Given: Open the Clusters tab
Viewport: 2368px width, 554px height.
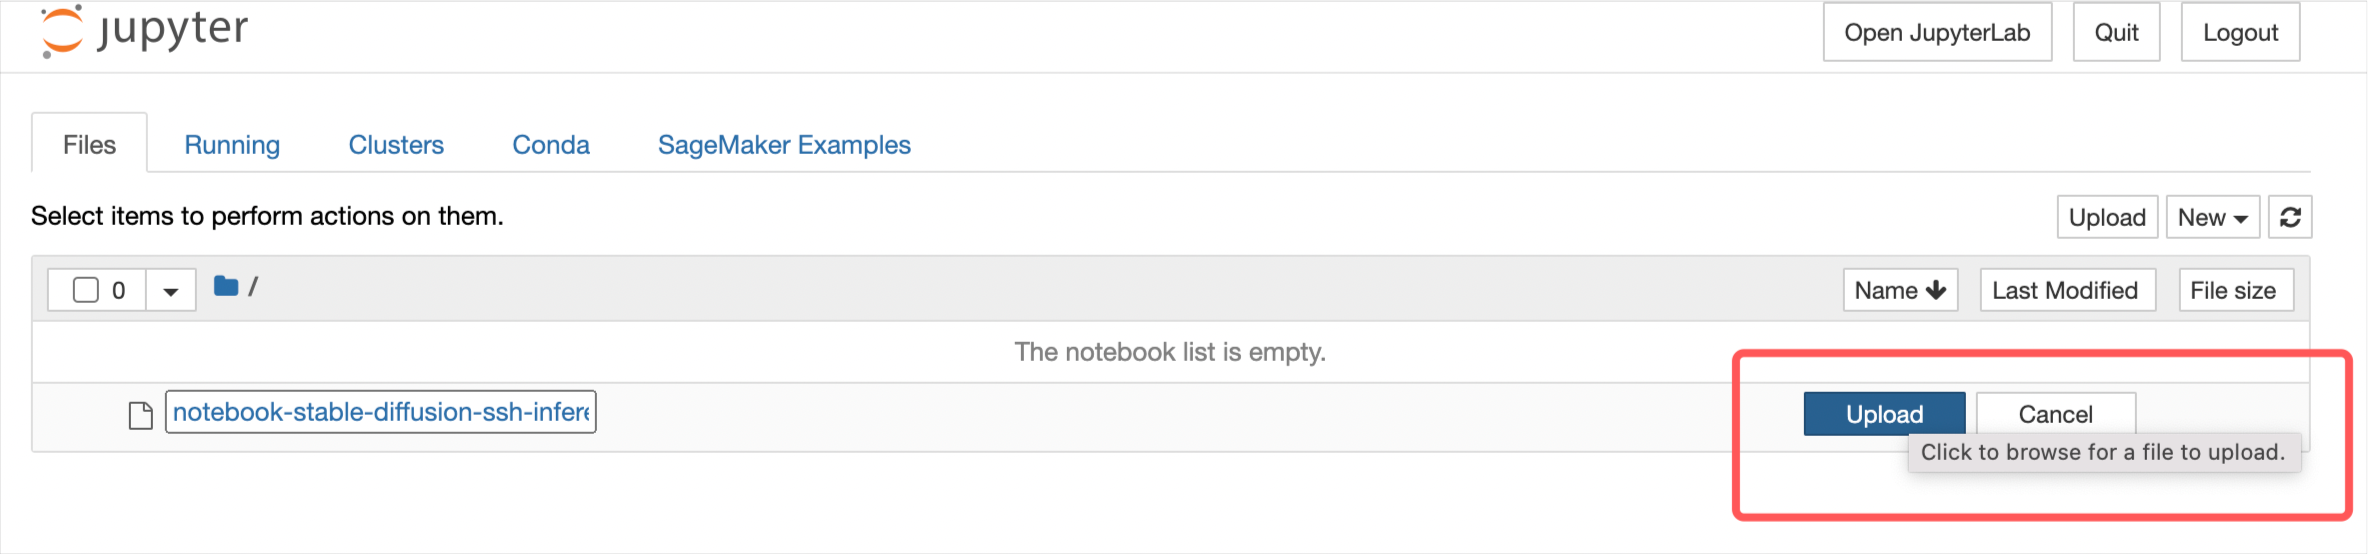Looking at the screenshot, I should [396, 145].
